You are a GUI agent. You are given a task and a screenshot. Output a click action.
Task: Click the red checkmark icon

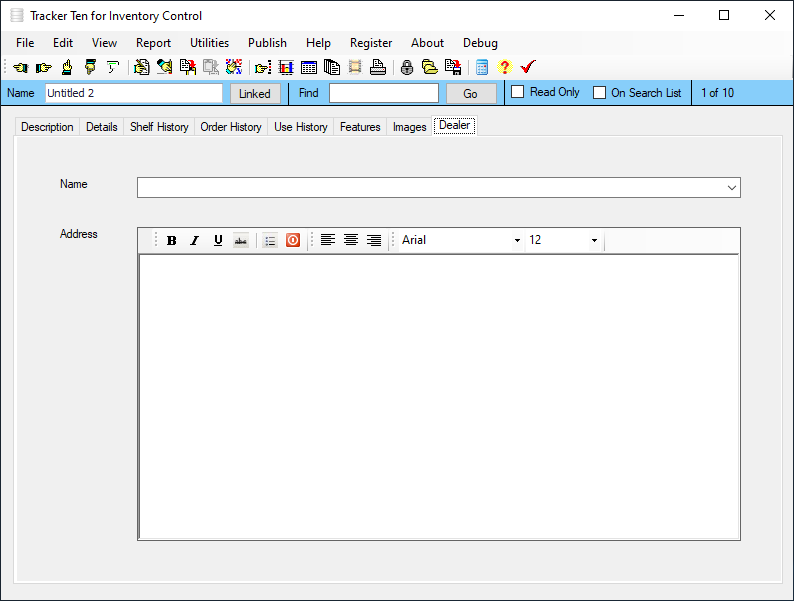click(x=528, y=67)
